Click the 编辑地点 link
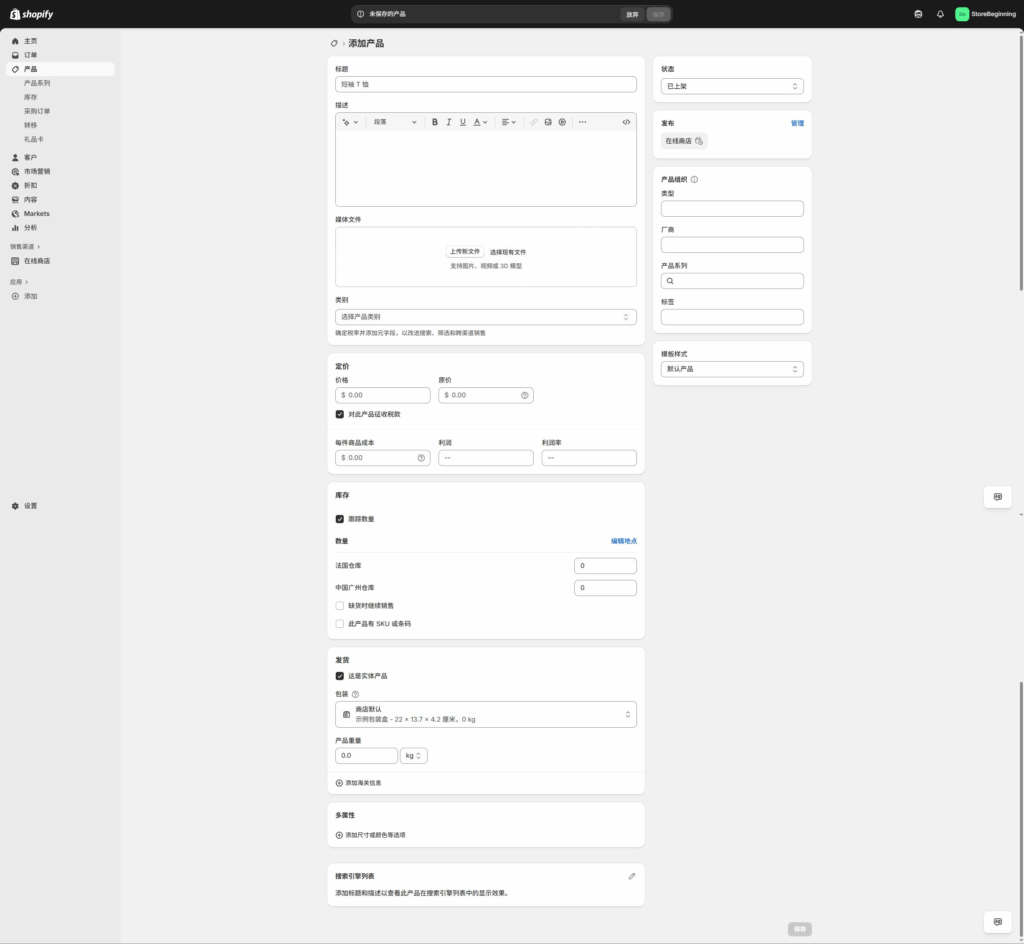The image size is (1024, 944). tap(623, 541)
